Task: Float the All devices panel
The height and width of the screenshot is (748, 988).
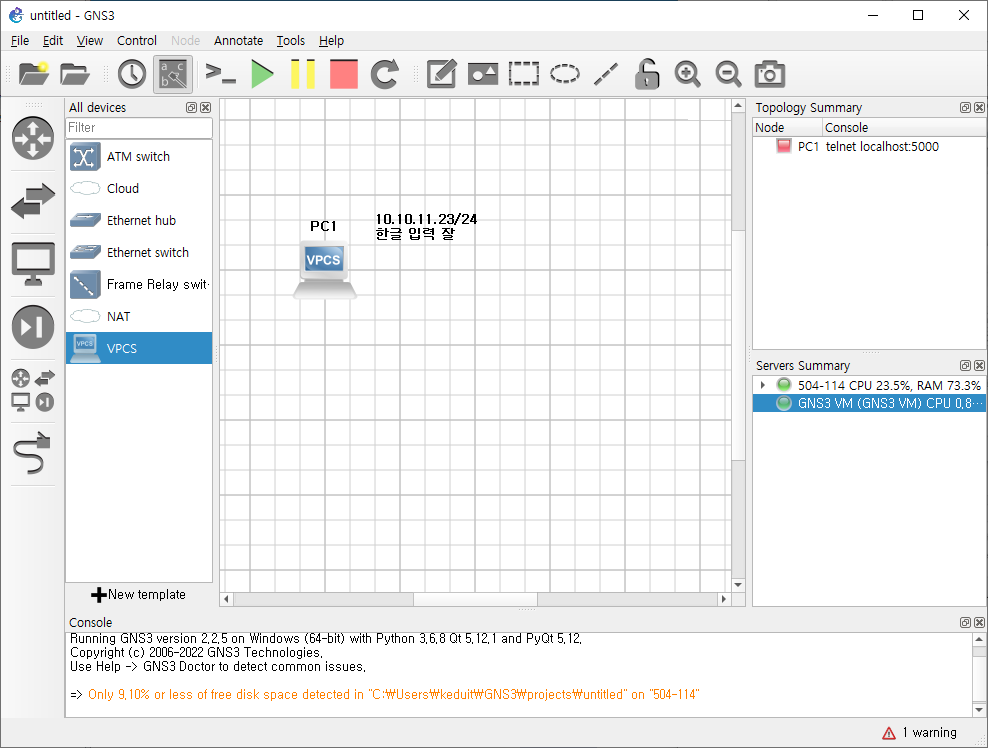Action: (192, 108)
